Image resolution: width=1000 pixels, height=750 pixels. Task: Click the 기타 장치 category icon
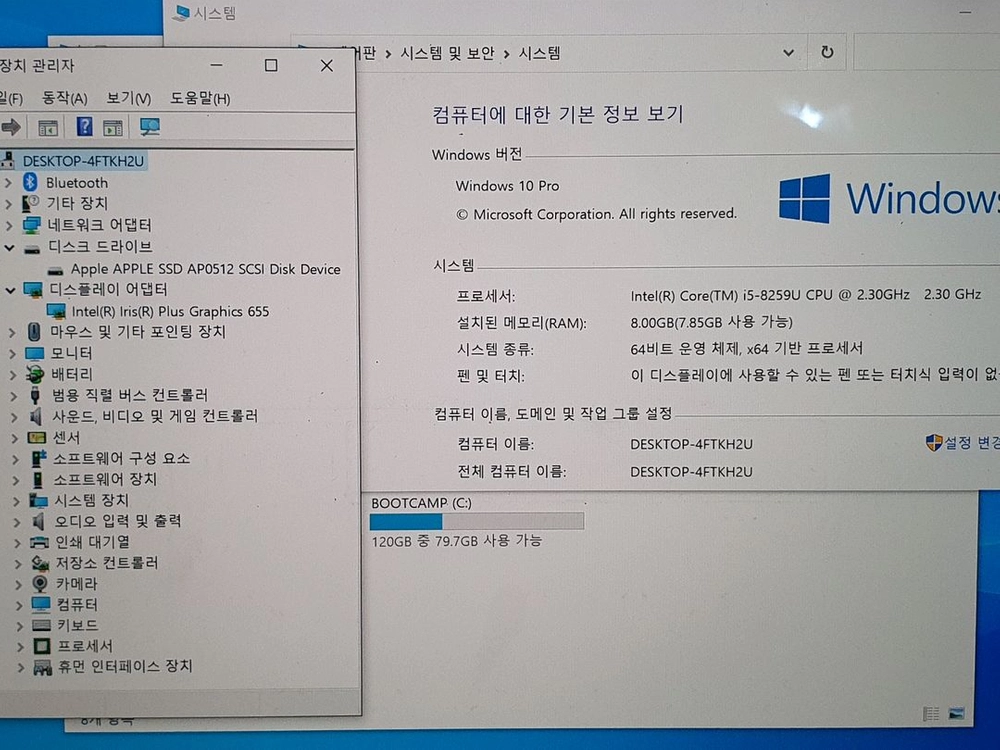pos(30,203)
